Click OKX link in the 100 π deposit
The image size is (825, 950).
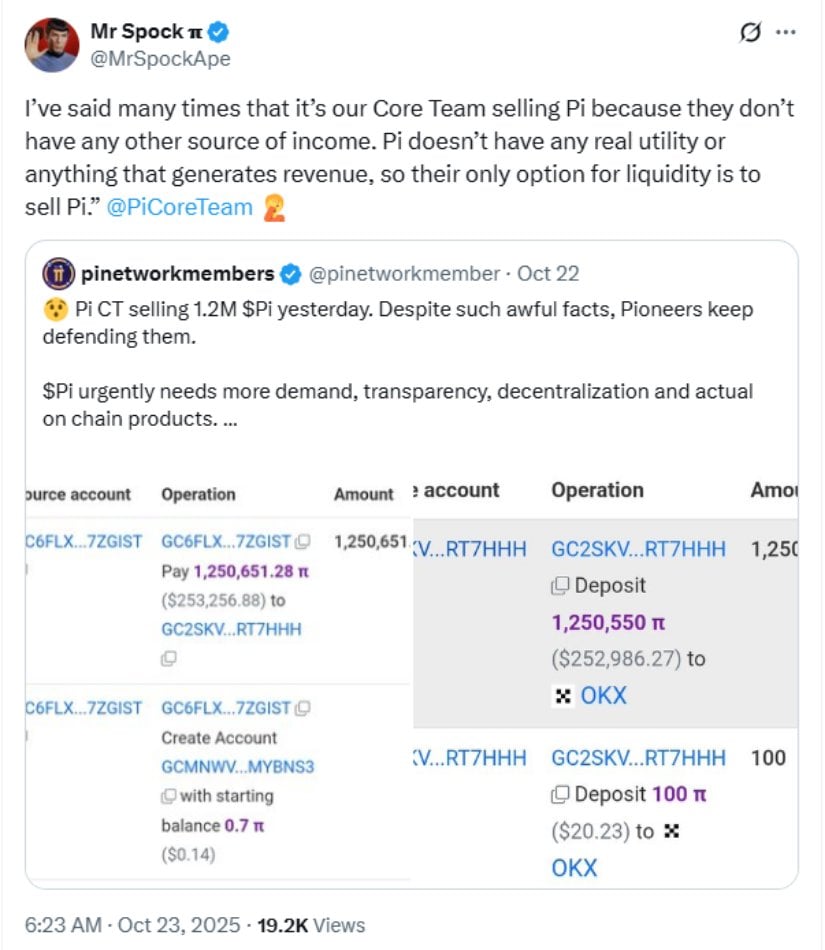tap(574, 867)
